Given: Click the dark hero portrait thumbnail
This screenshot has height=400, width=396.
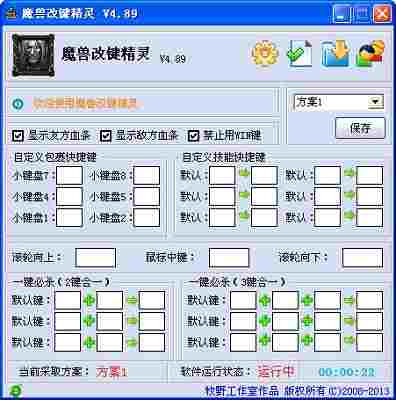Looking at the screenshot, I should [33, 55].
